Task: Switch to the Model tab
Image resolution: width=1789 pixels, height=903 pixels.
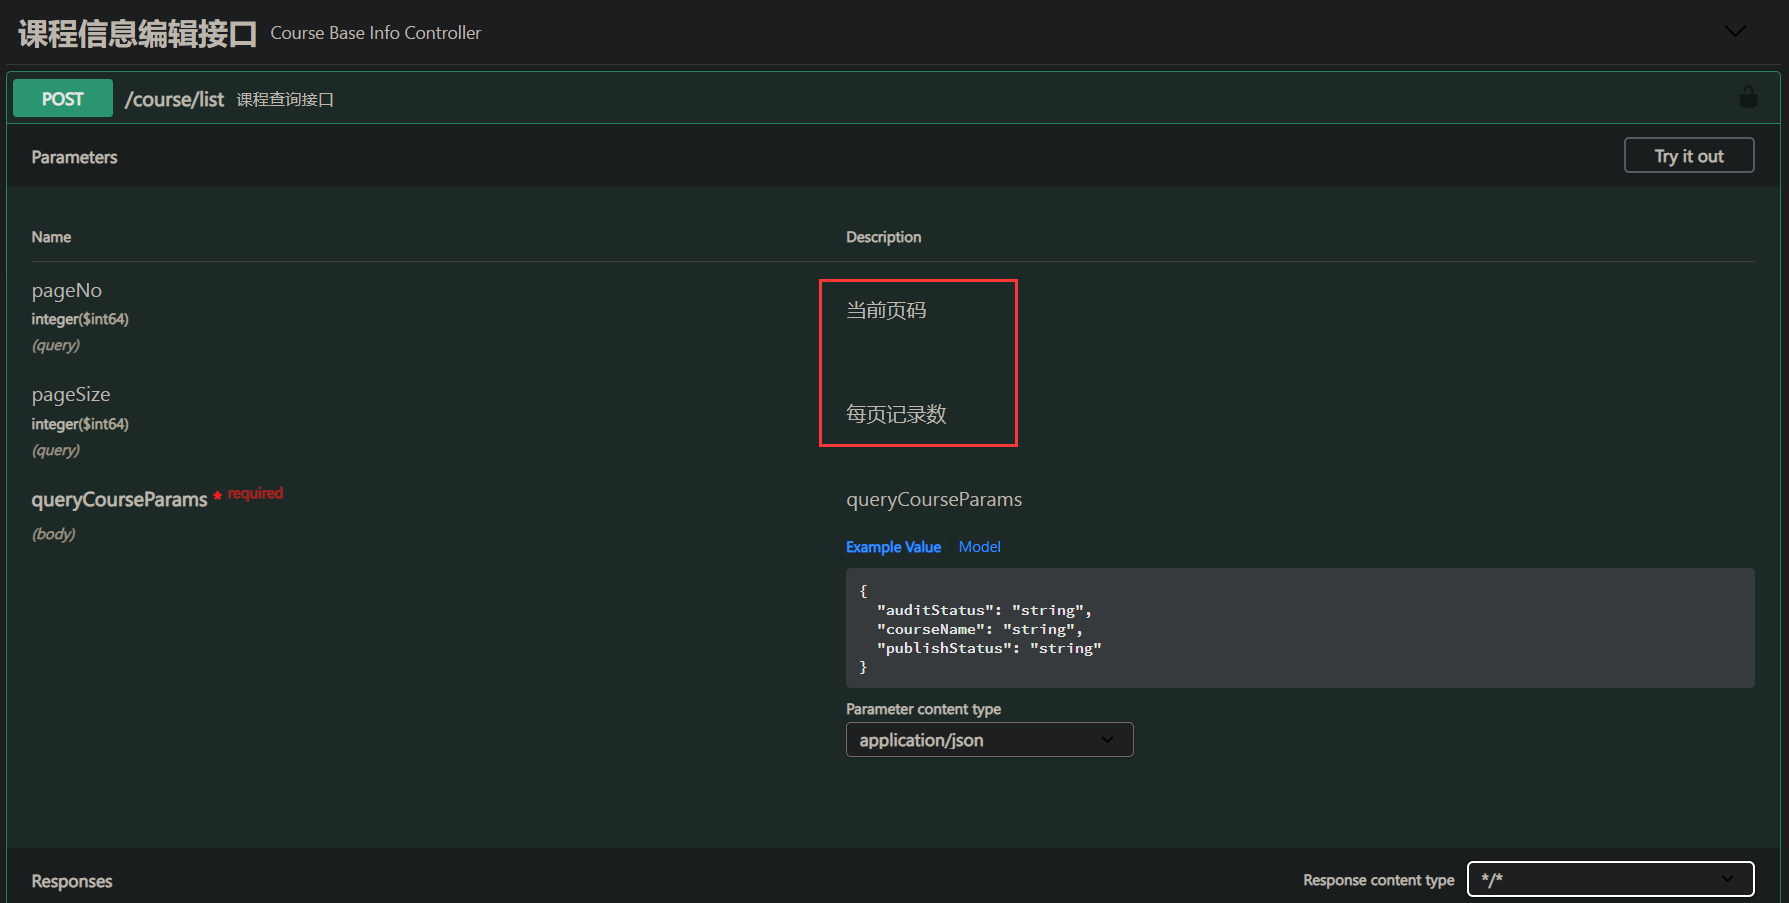Action: coord(979,547)
